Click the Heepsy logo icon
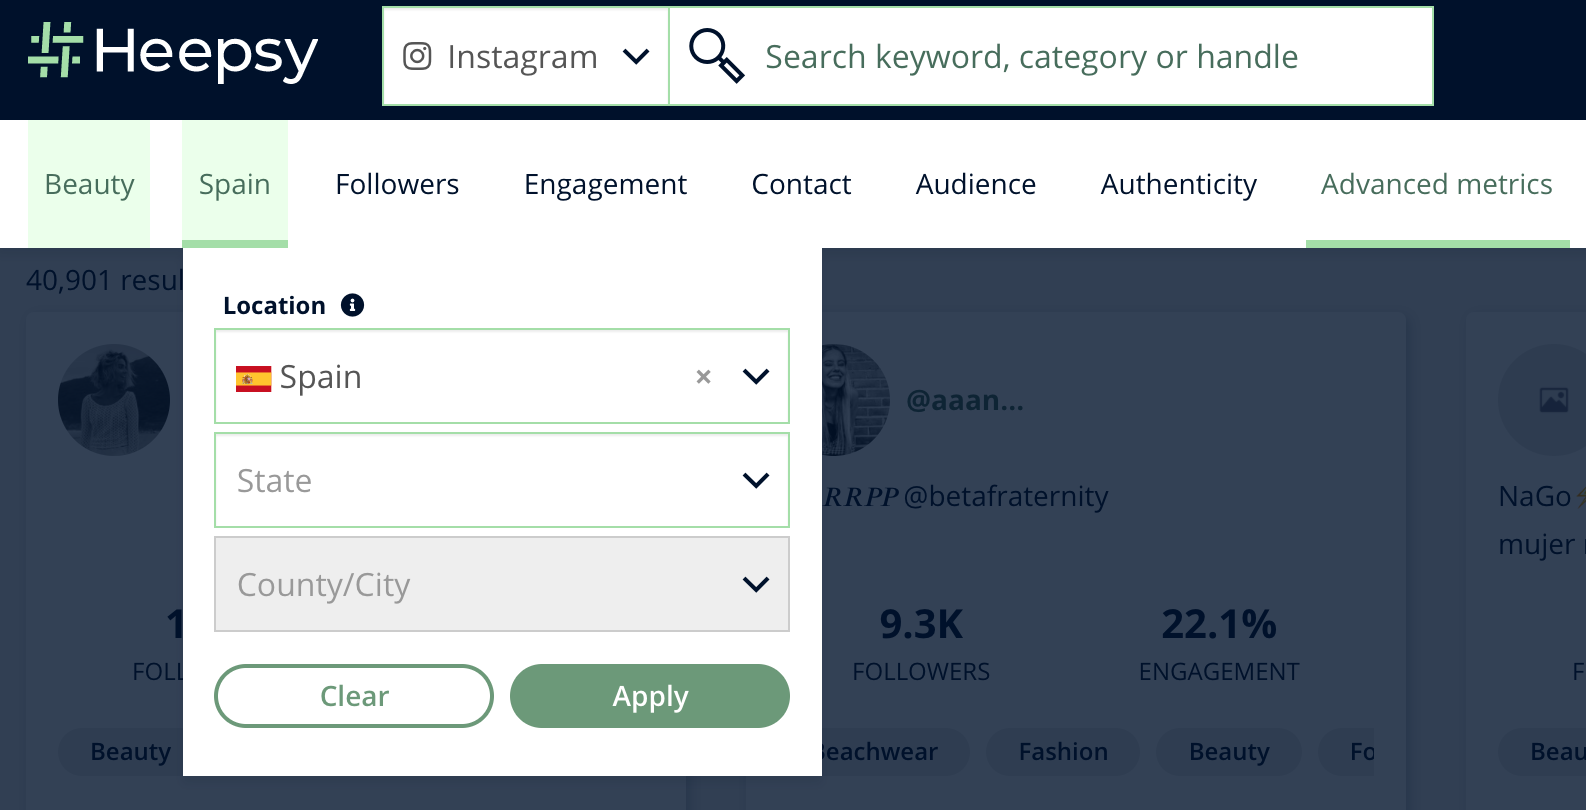The width and height of the screenshot is (1586, 810). (x=54, y=51)
